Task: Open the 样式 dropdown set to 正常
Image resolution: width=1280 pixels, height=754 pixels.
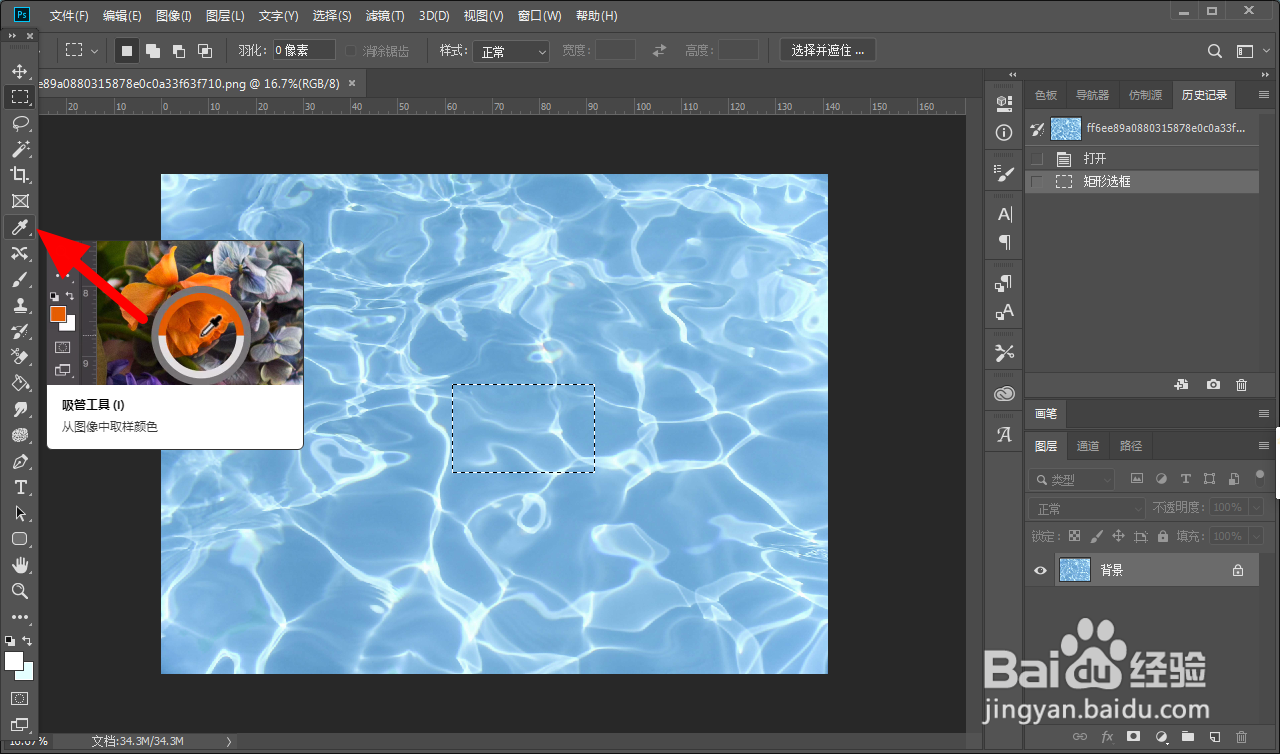Action: coord(511,51)
